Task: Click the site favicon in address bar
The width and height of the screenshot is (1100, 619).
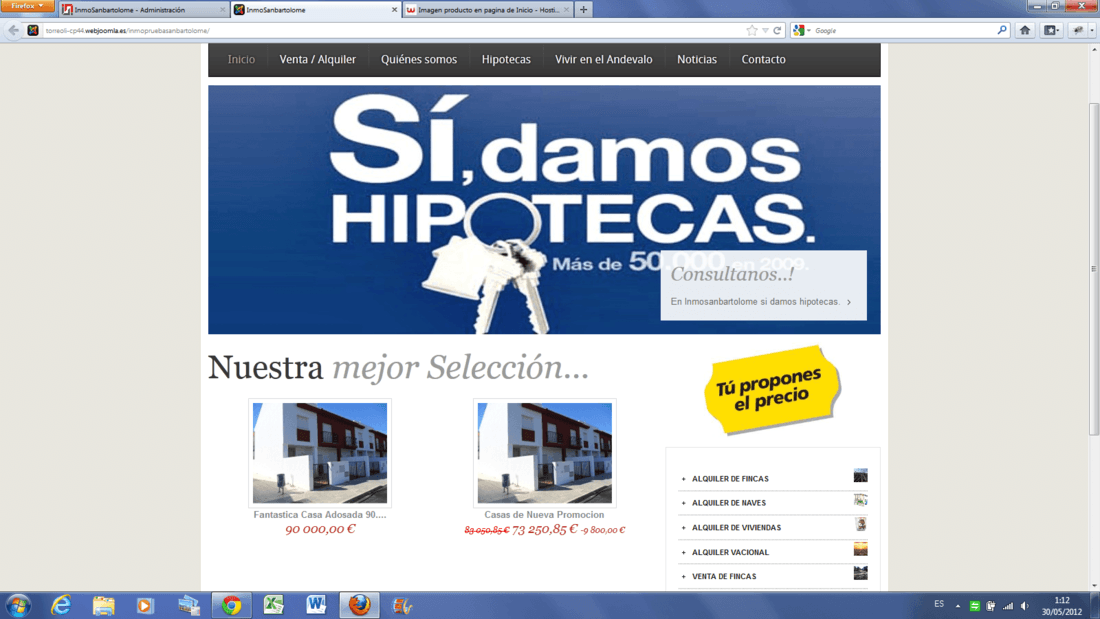Action: 33,30
